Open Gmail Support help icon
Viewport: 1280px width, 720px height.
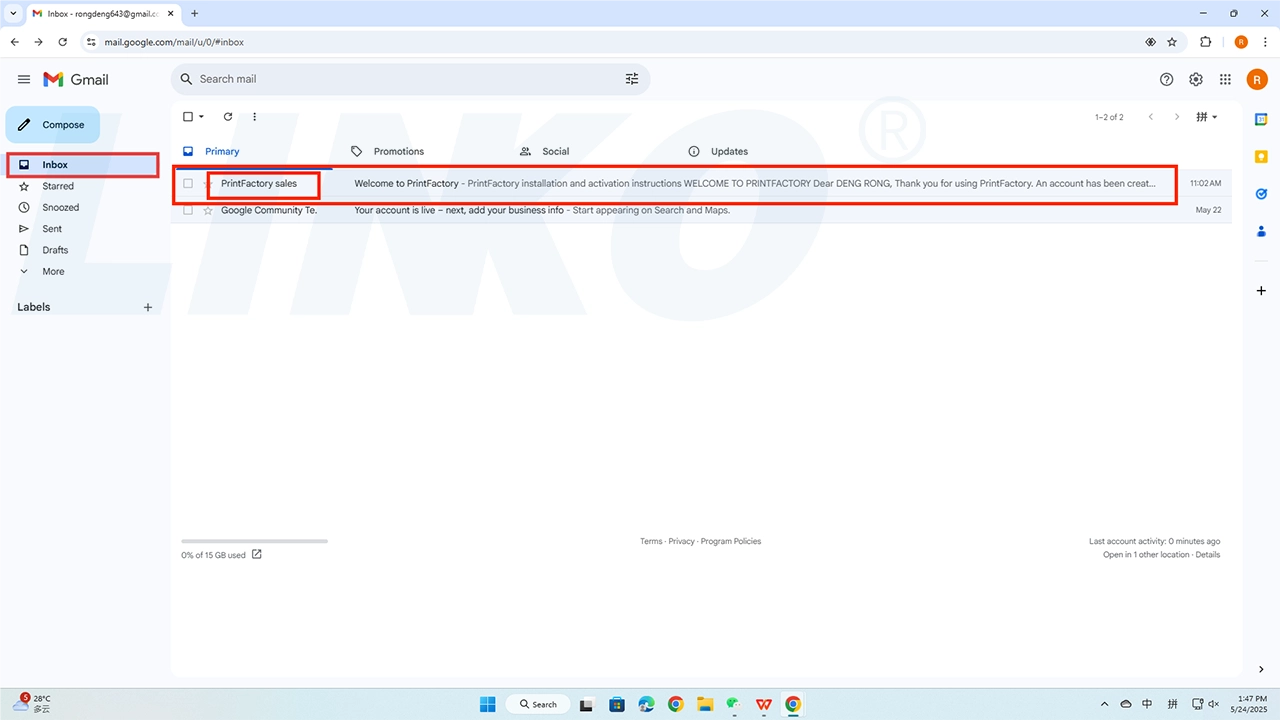(x=1166, y=80)
